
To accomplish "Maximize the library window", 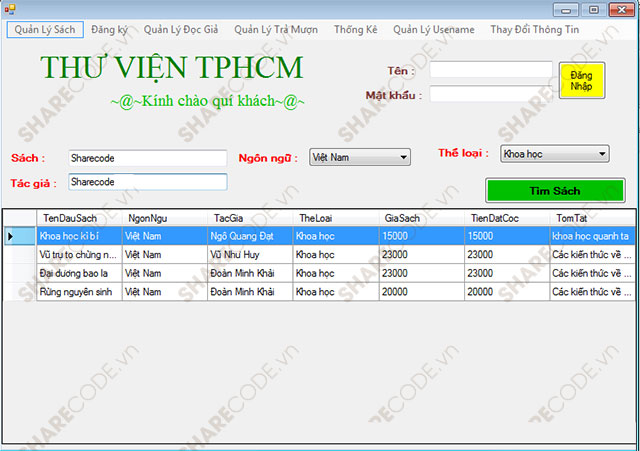I will (x=594, y=10).
